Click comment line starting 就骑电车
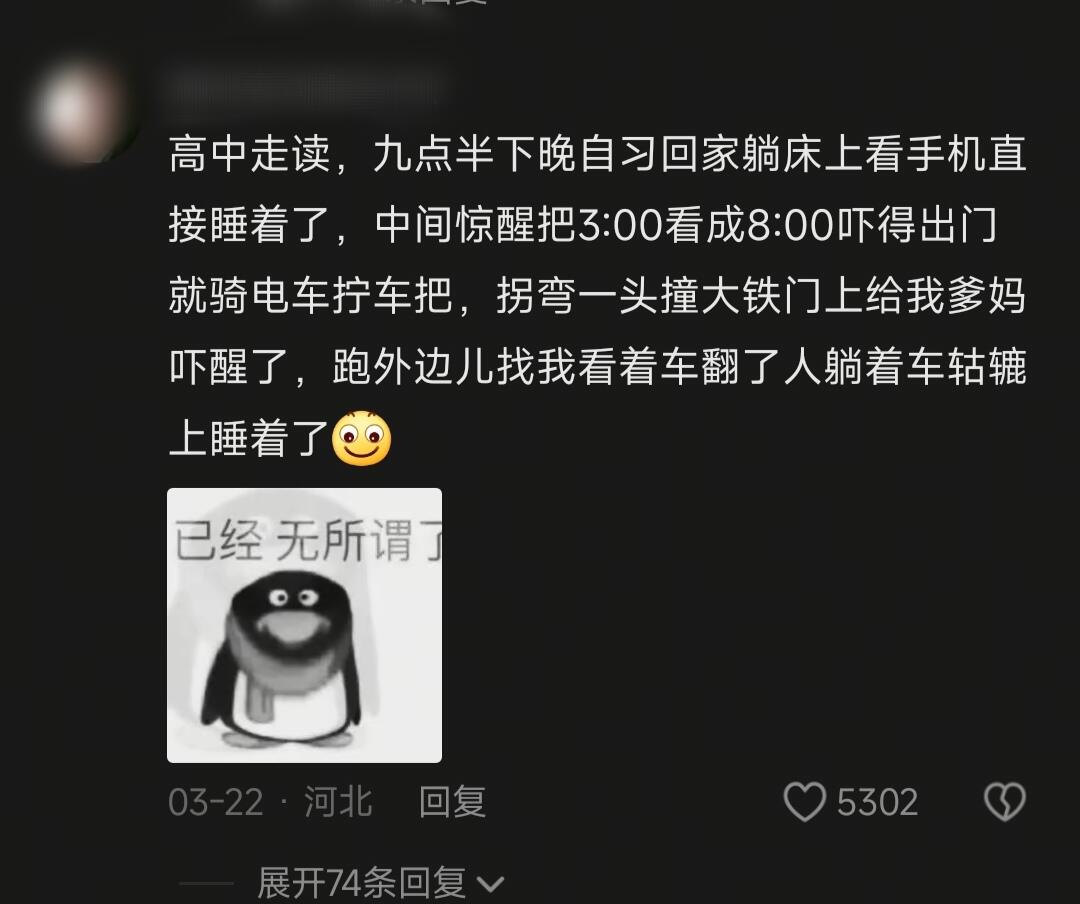Screen dimensions: 1080x904 coord(598,296)
